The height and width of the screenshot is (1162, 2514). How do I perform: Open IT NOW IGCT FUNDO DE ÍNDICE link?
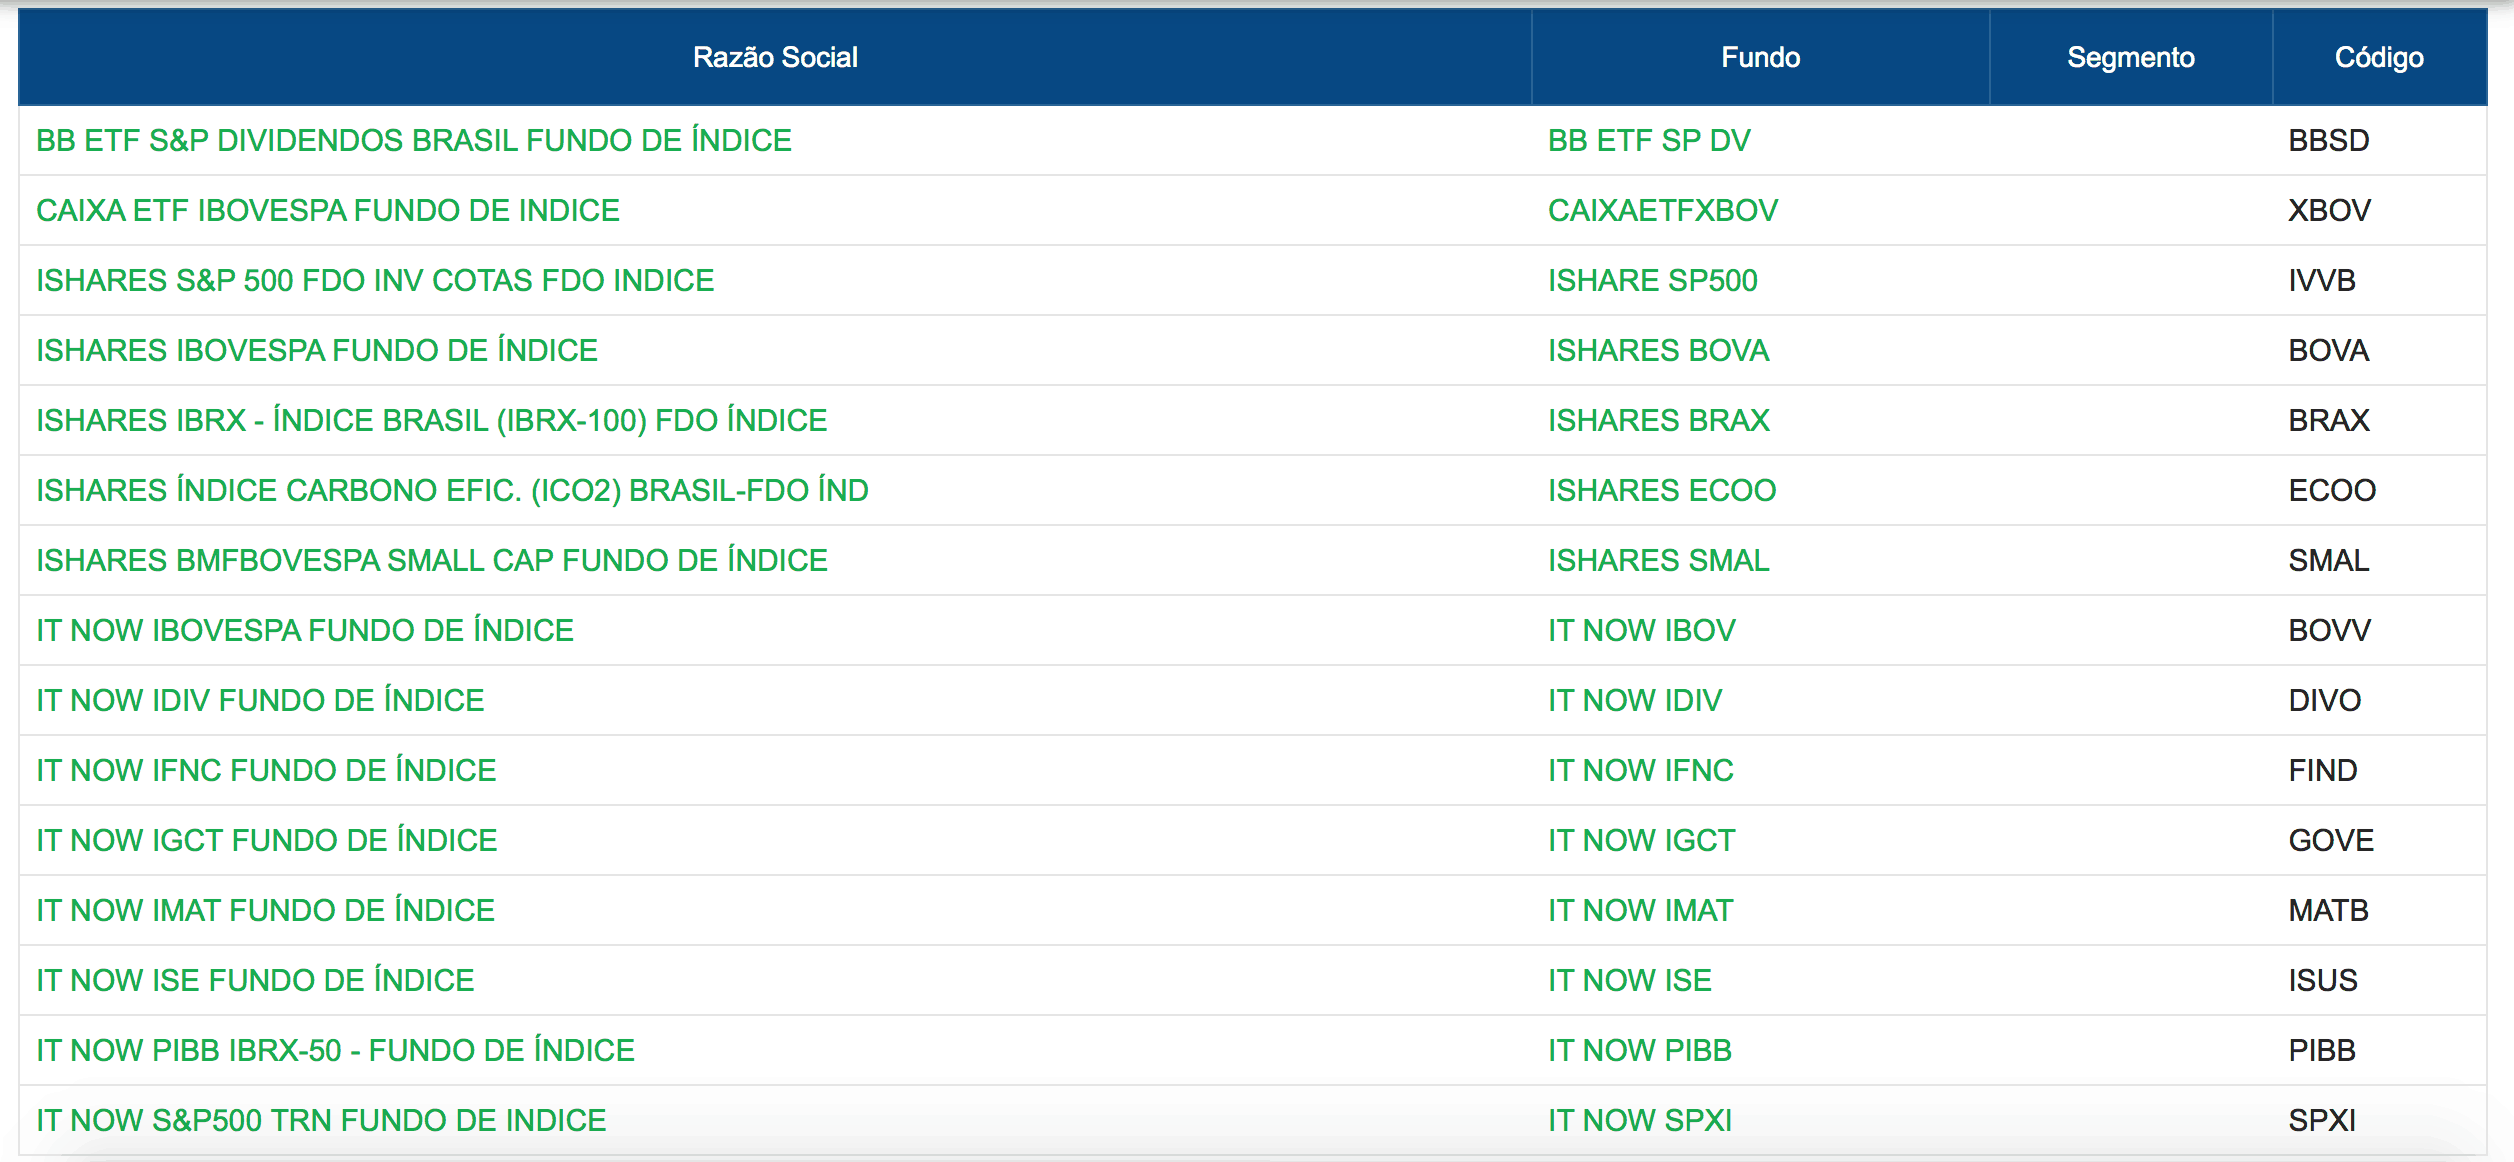click(267, 841)
